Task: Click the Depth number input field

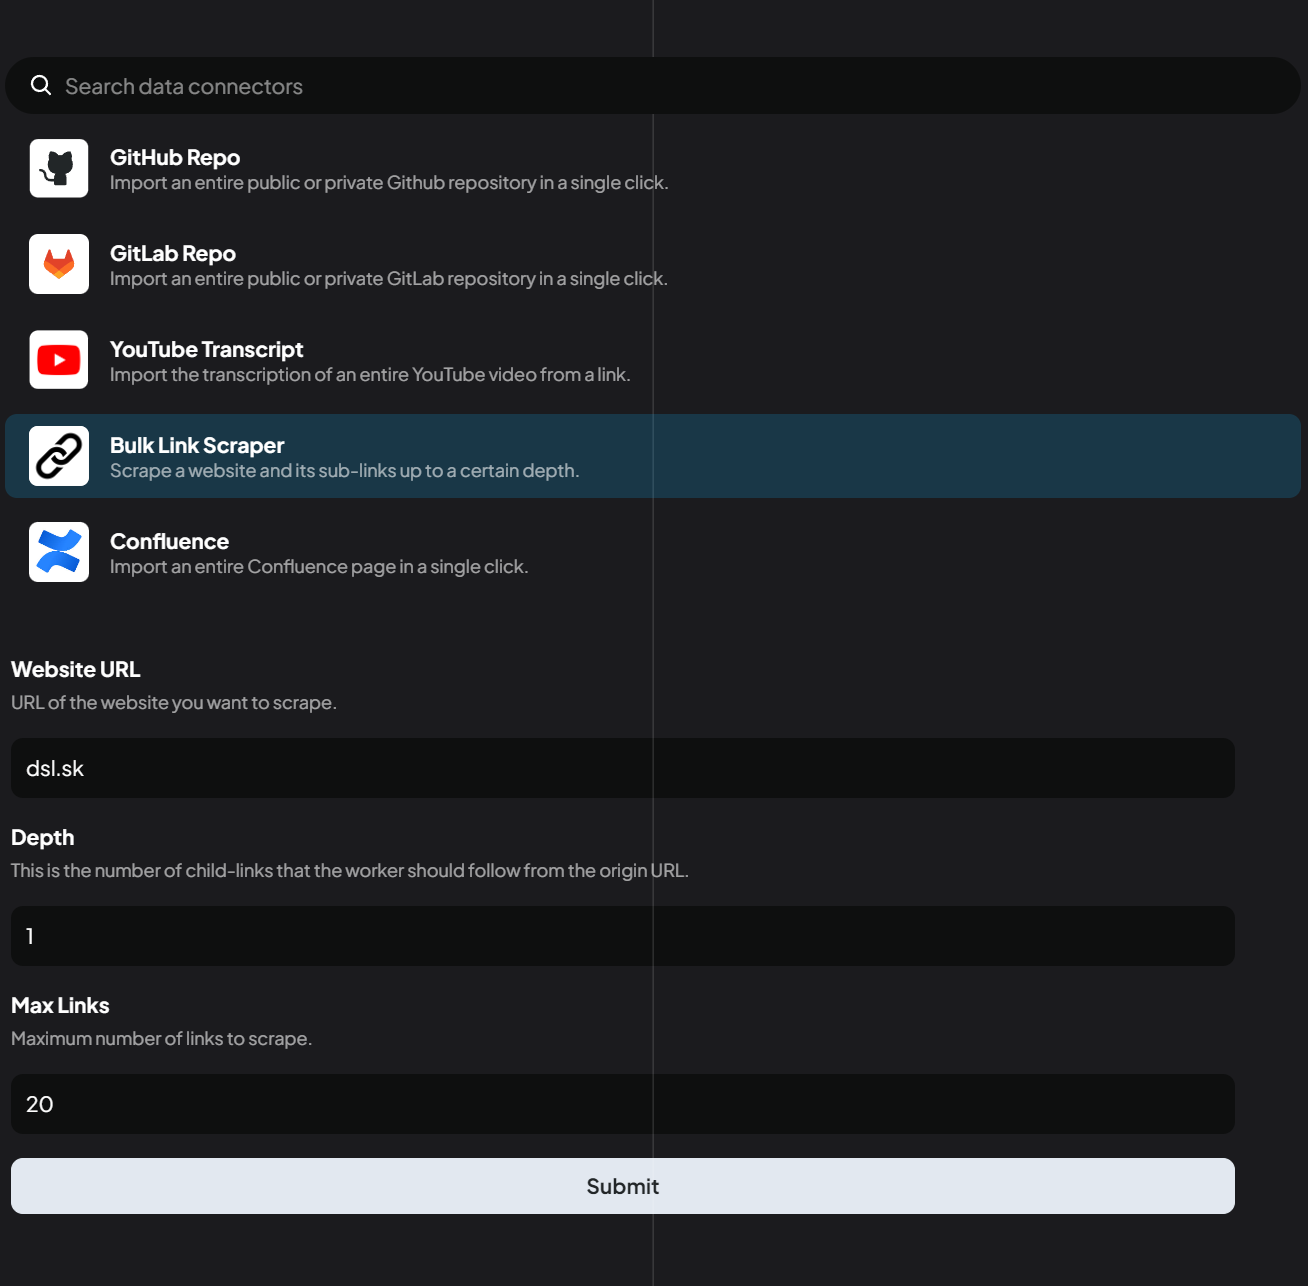Action: [622, 936]
